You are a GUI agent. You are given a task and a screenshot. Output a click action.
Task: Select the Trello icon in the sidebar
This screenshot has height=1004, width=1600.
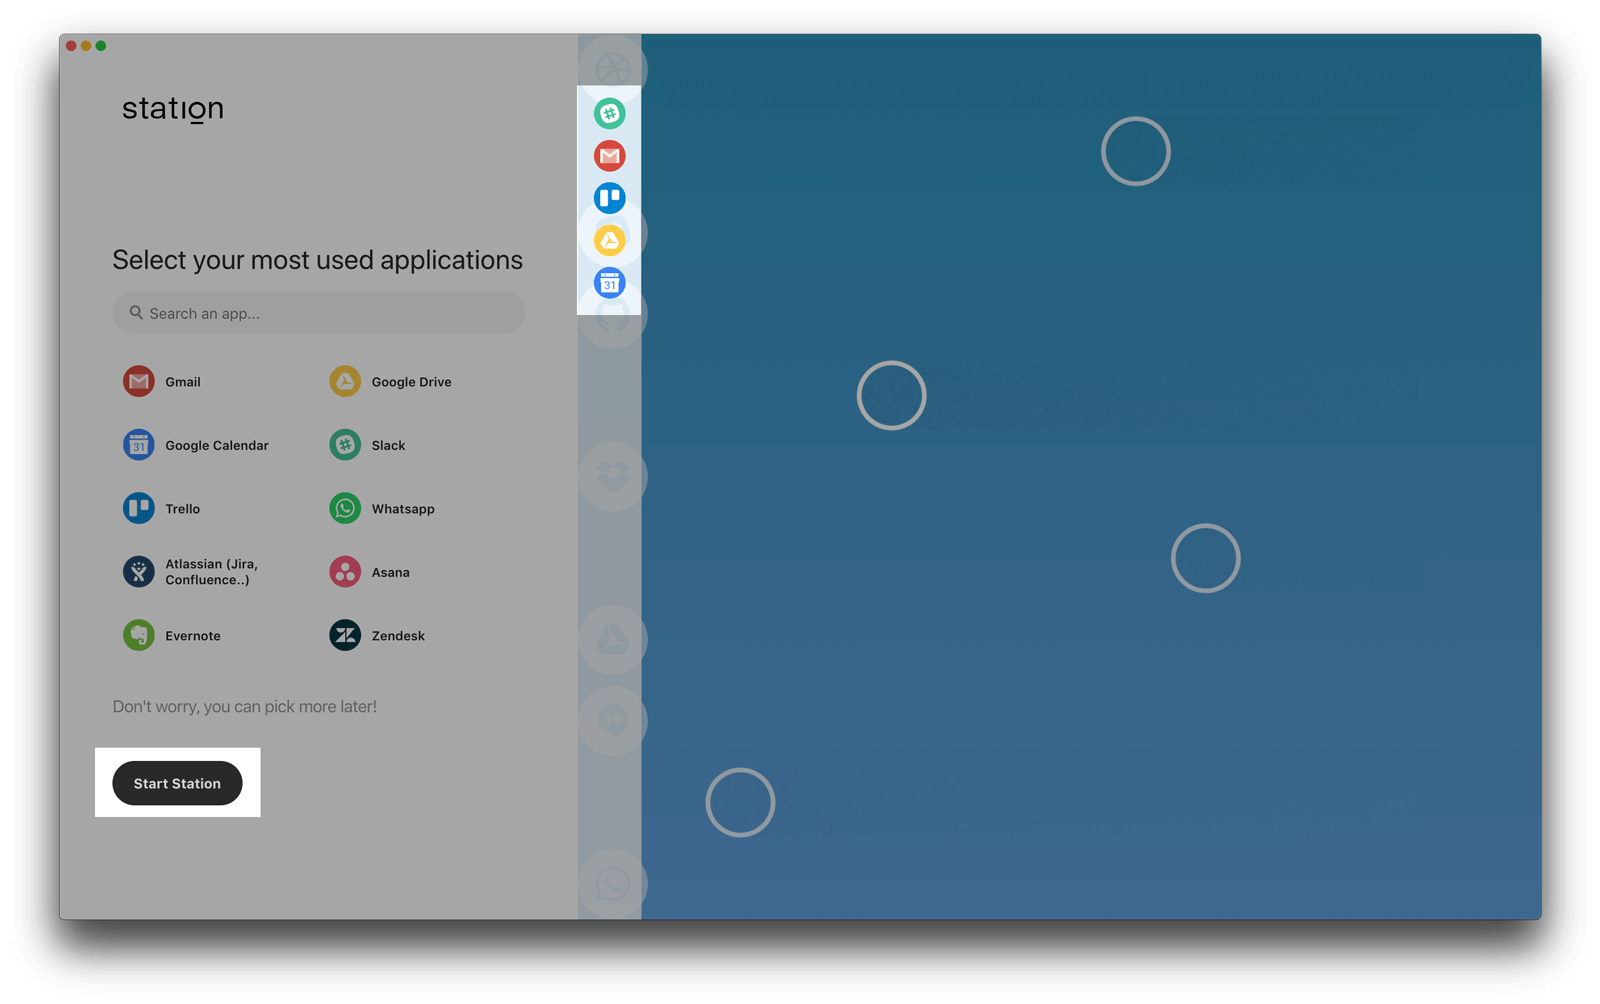click(611, 197)
